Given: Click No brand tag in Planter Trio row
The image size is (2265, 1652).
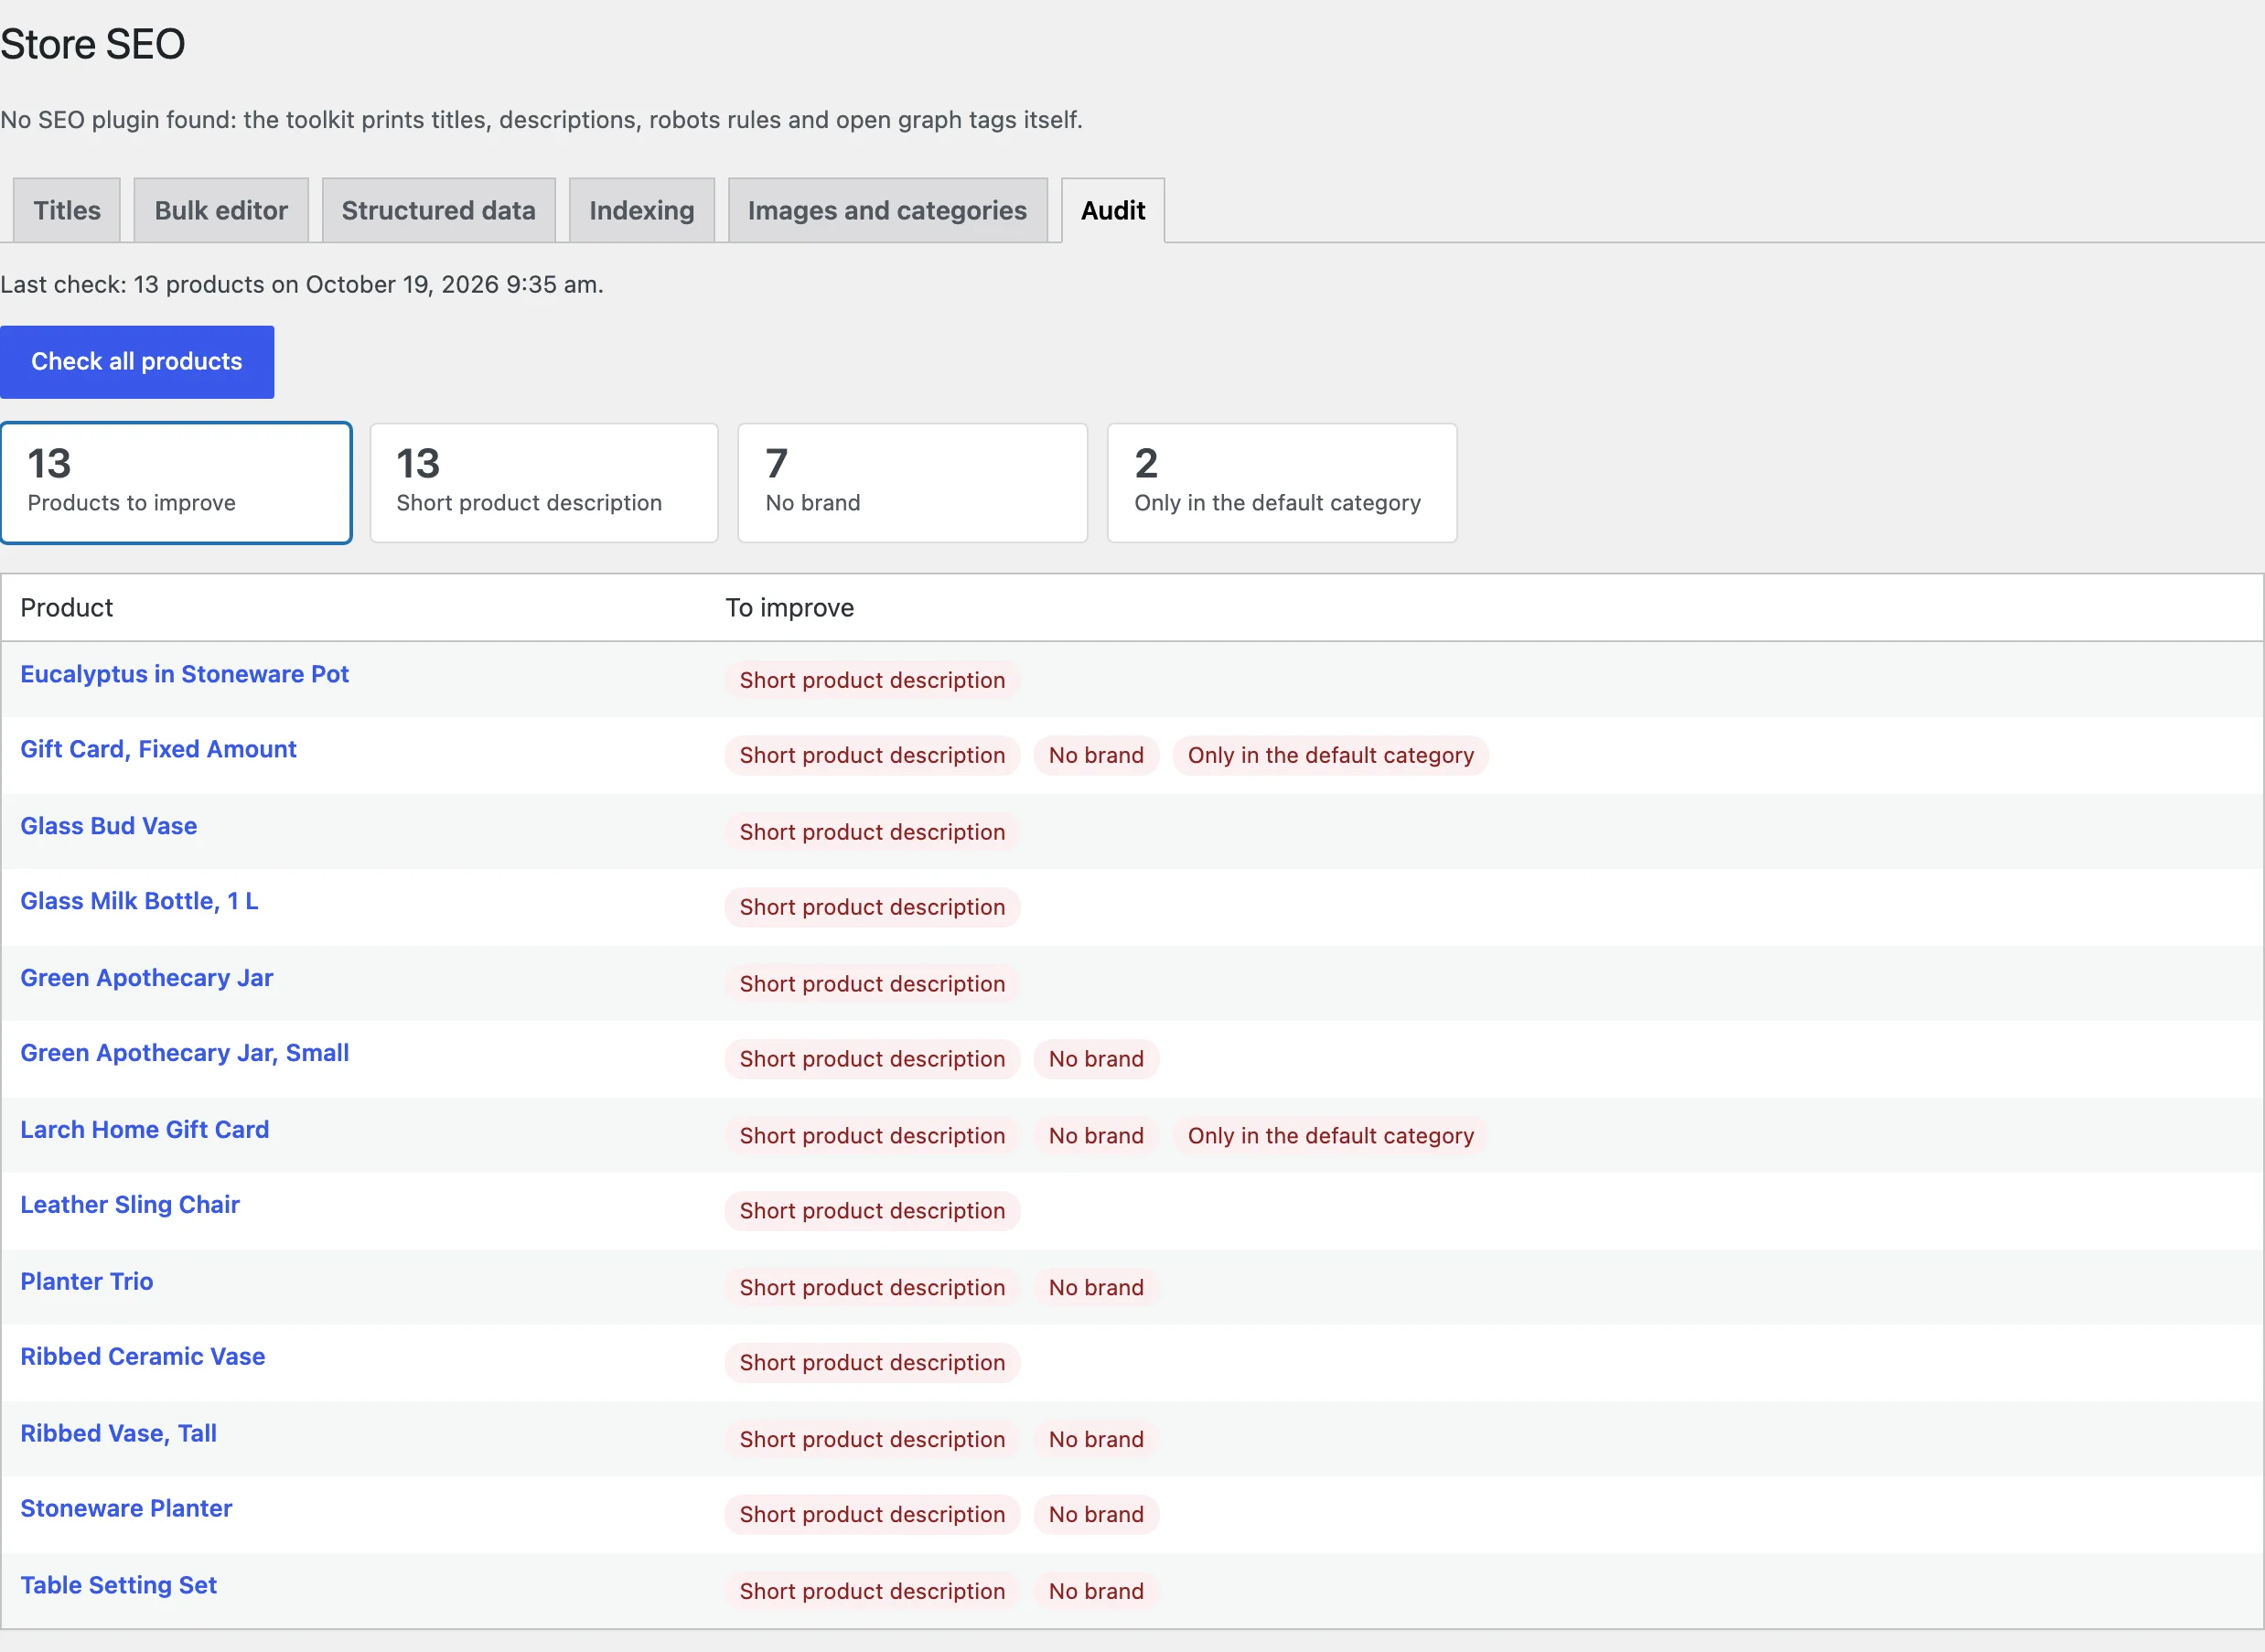Looking at the screenshot, I should pyautogui.click(x=1096, y=1288).
